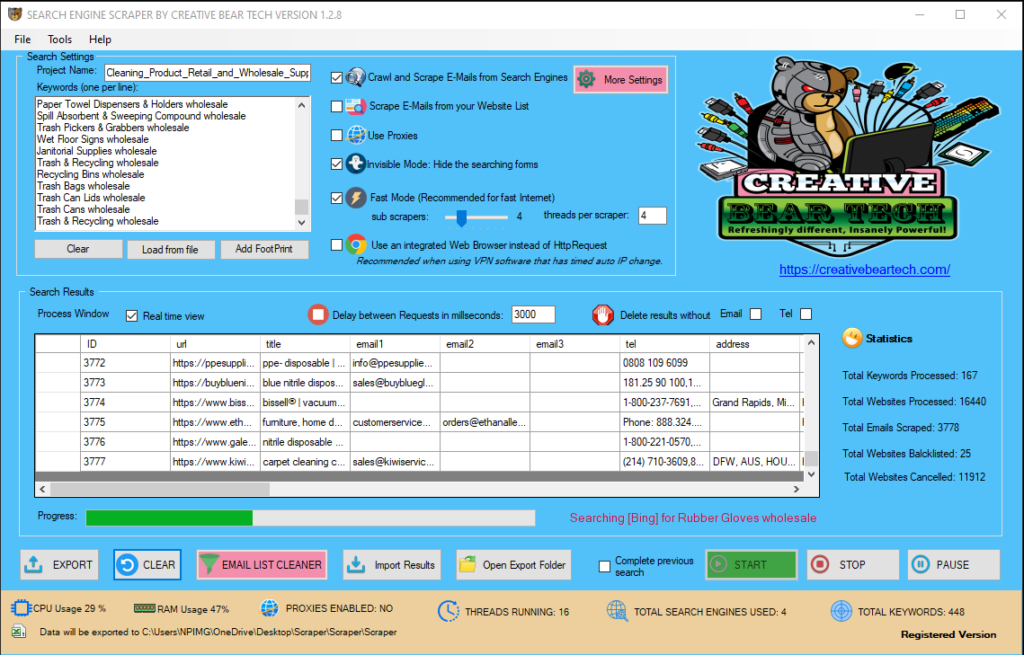Click the STOP button

(x=852, y=565)
